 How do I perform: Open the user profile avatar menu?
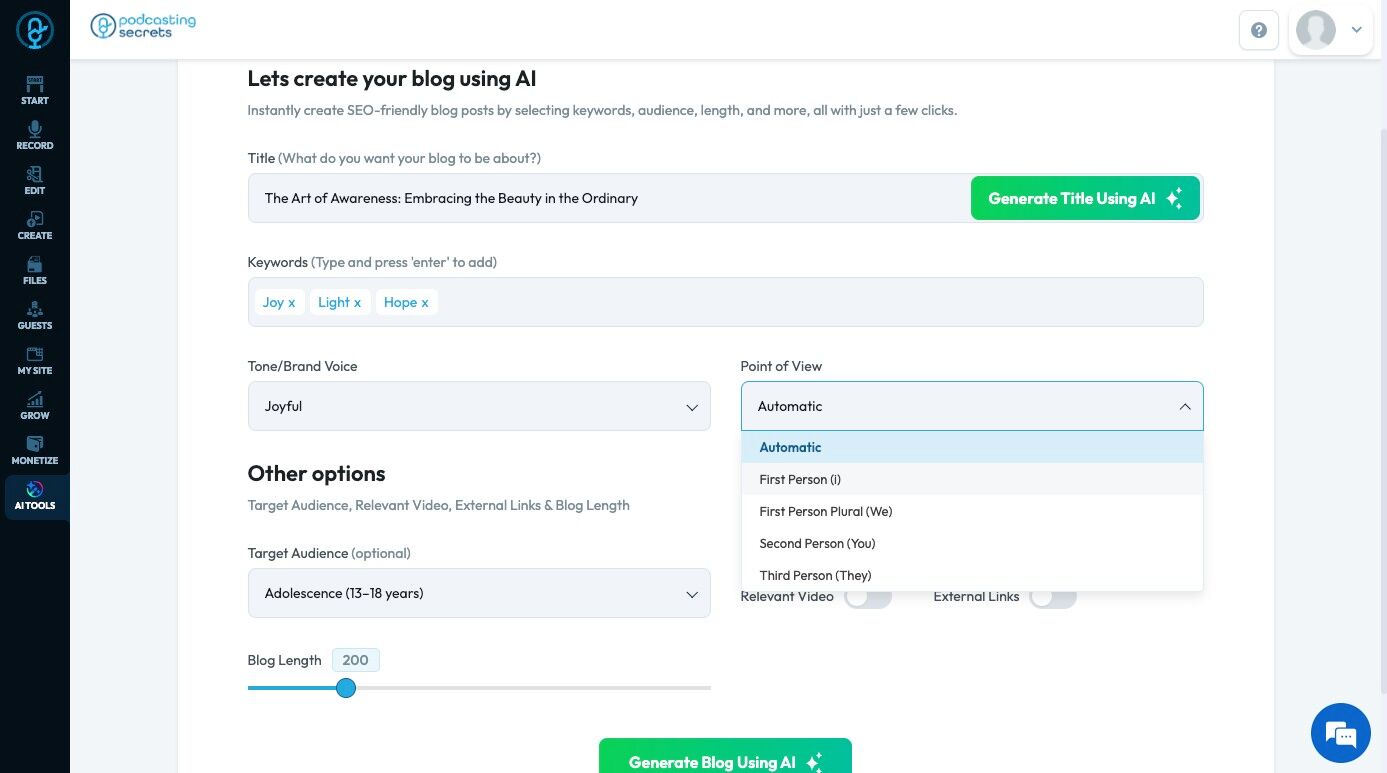pyautogui.click(x=1329, y=30)
